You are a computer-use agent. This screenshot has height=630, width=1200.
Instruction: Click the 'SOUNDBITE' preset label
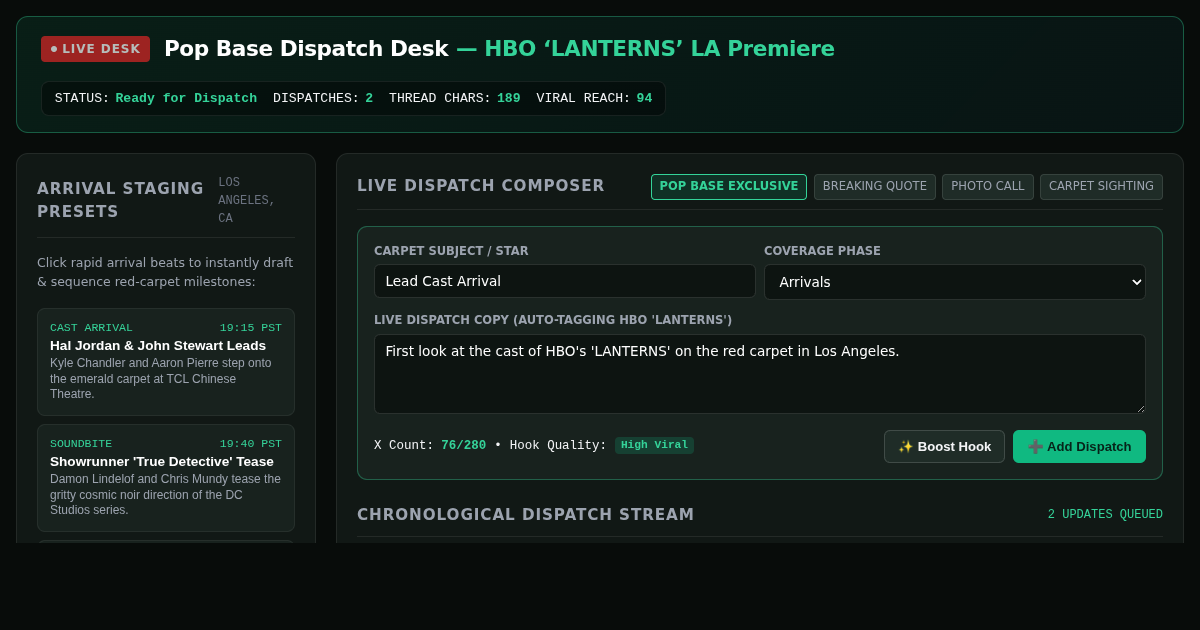pyautogui.click(x=81, y=444)
